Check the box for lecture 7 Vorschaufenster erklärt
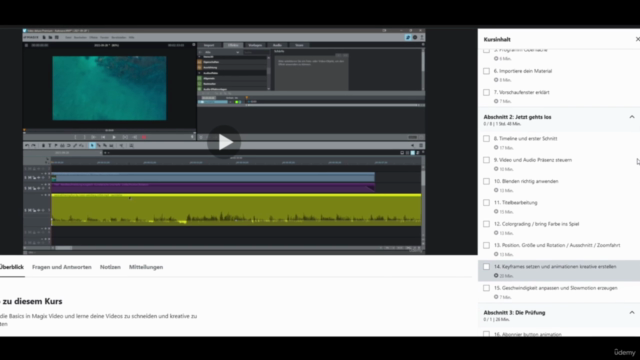Viewport: 640px width, 360px height. (486, 92)
